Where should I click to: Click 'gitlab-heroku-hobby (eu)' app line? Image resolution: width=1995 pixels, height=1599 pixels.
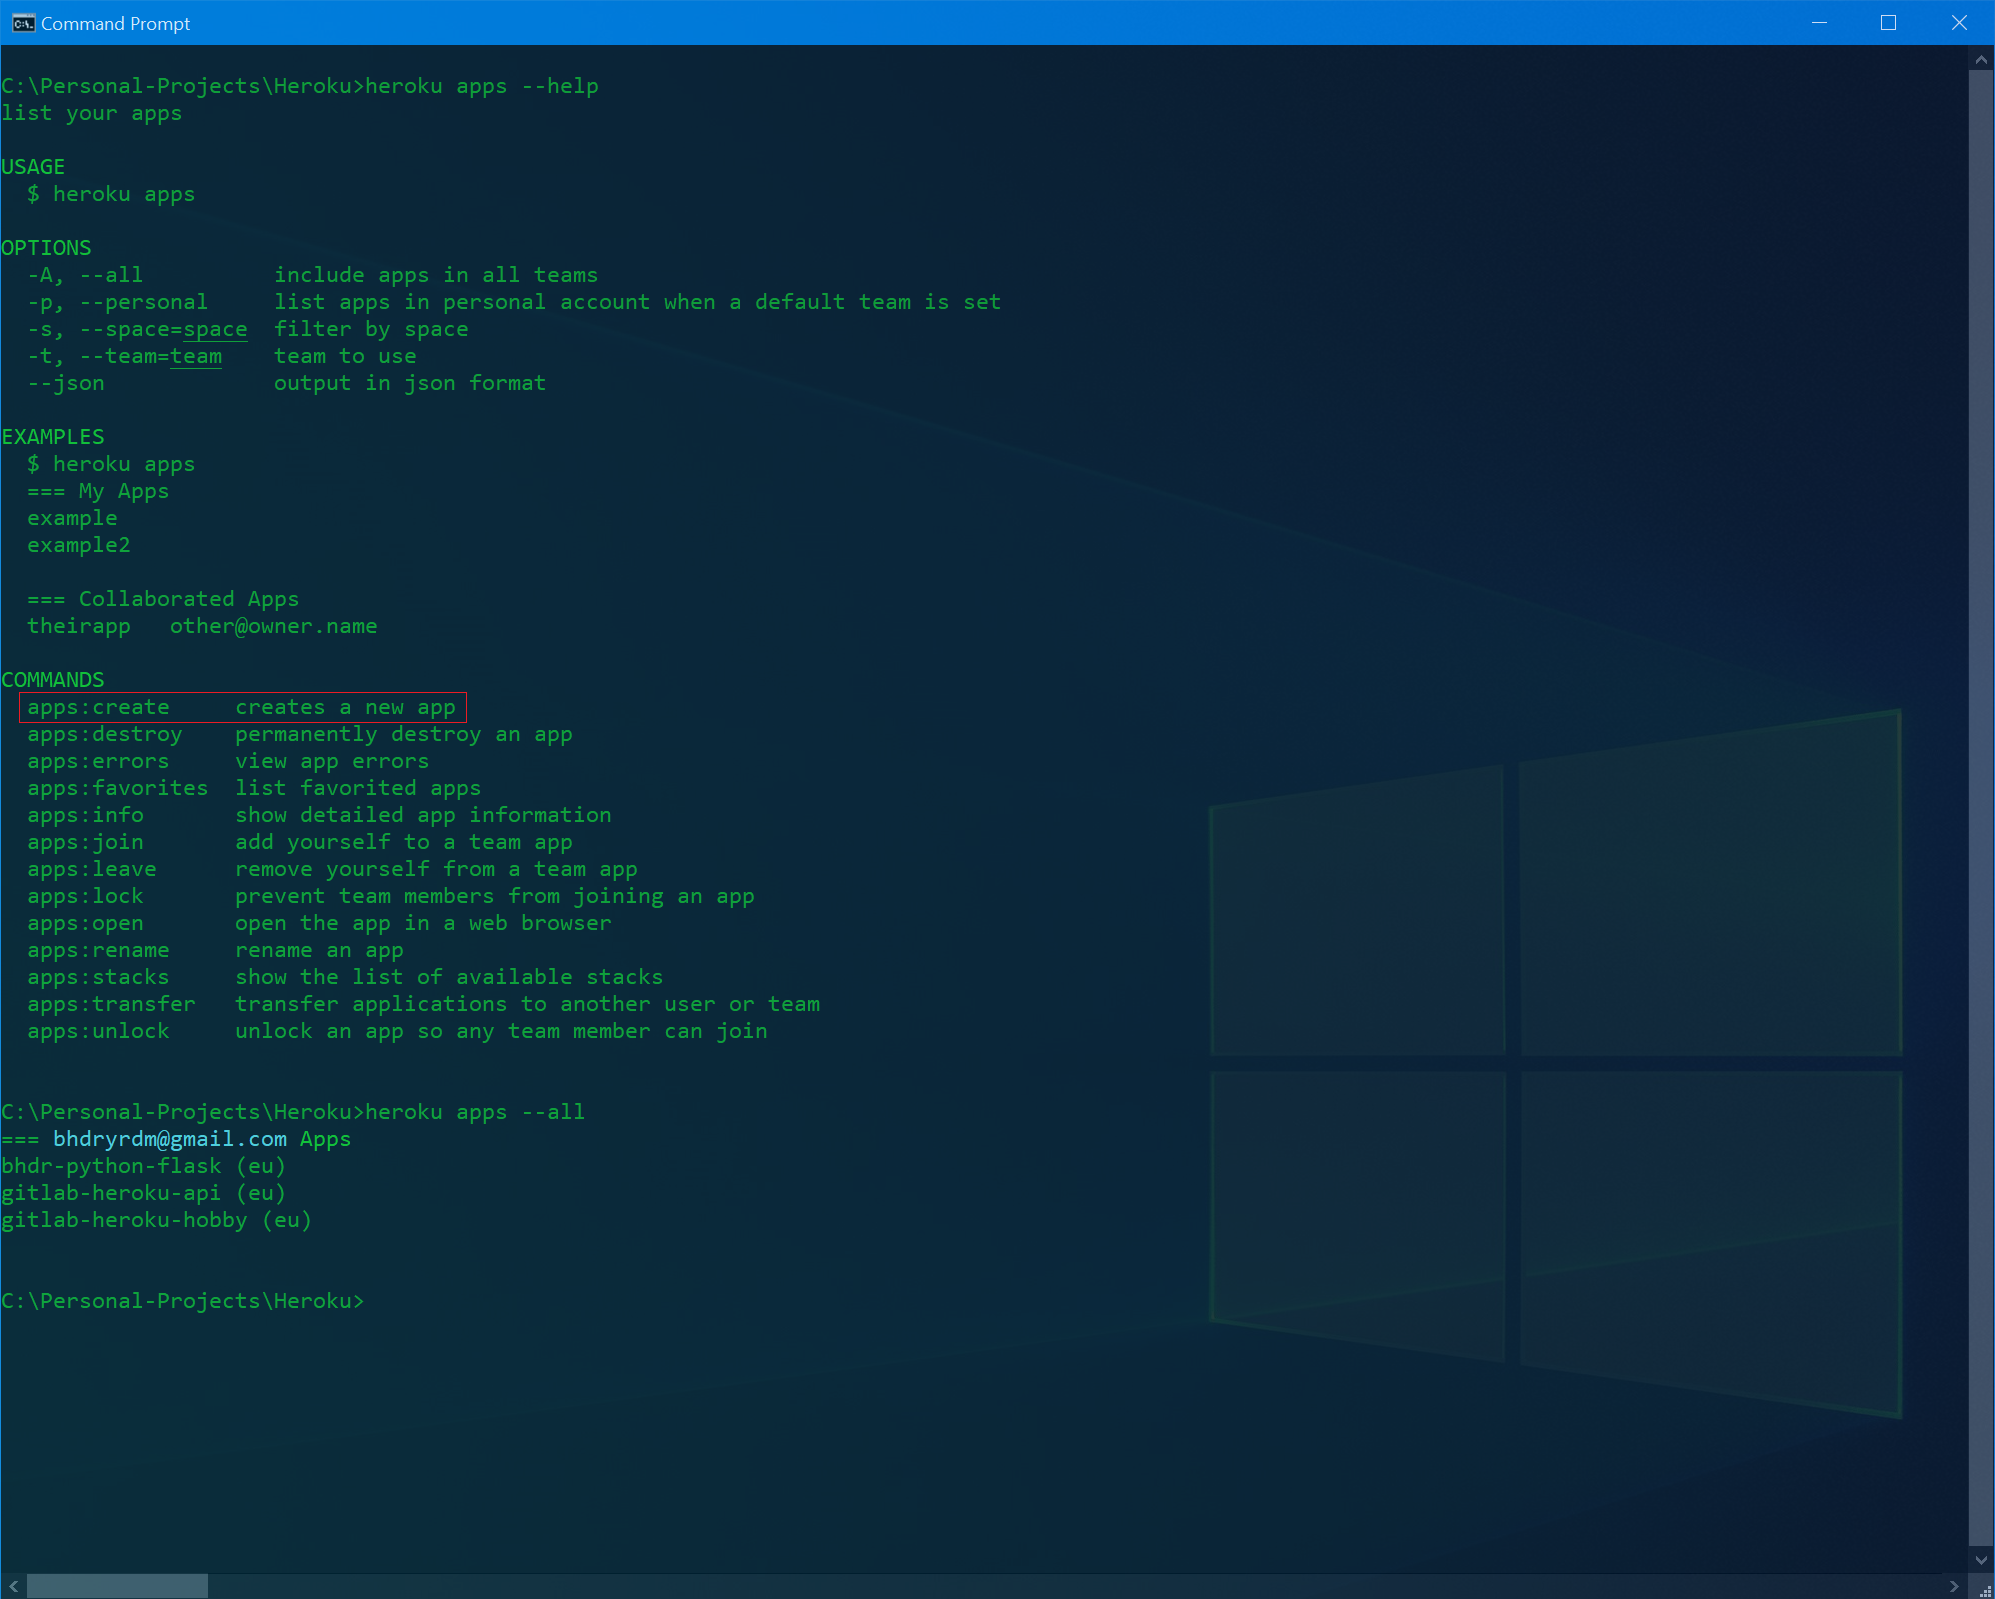pyautogui.click(x=157, y=1220)
